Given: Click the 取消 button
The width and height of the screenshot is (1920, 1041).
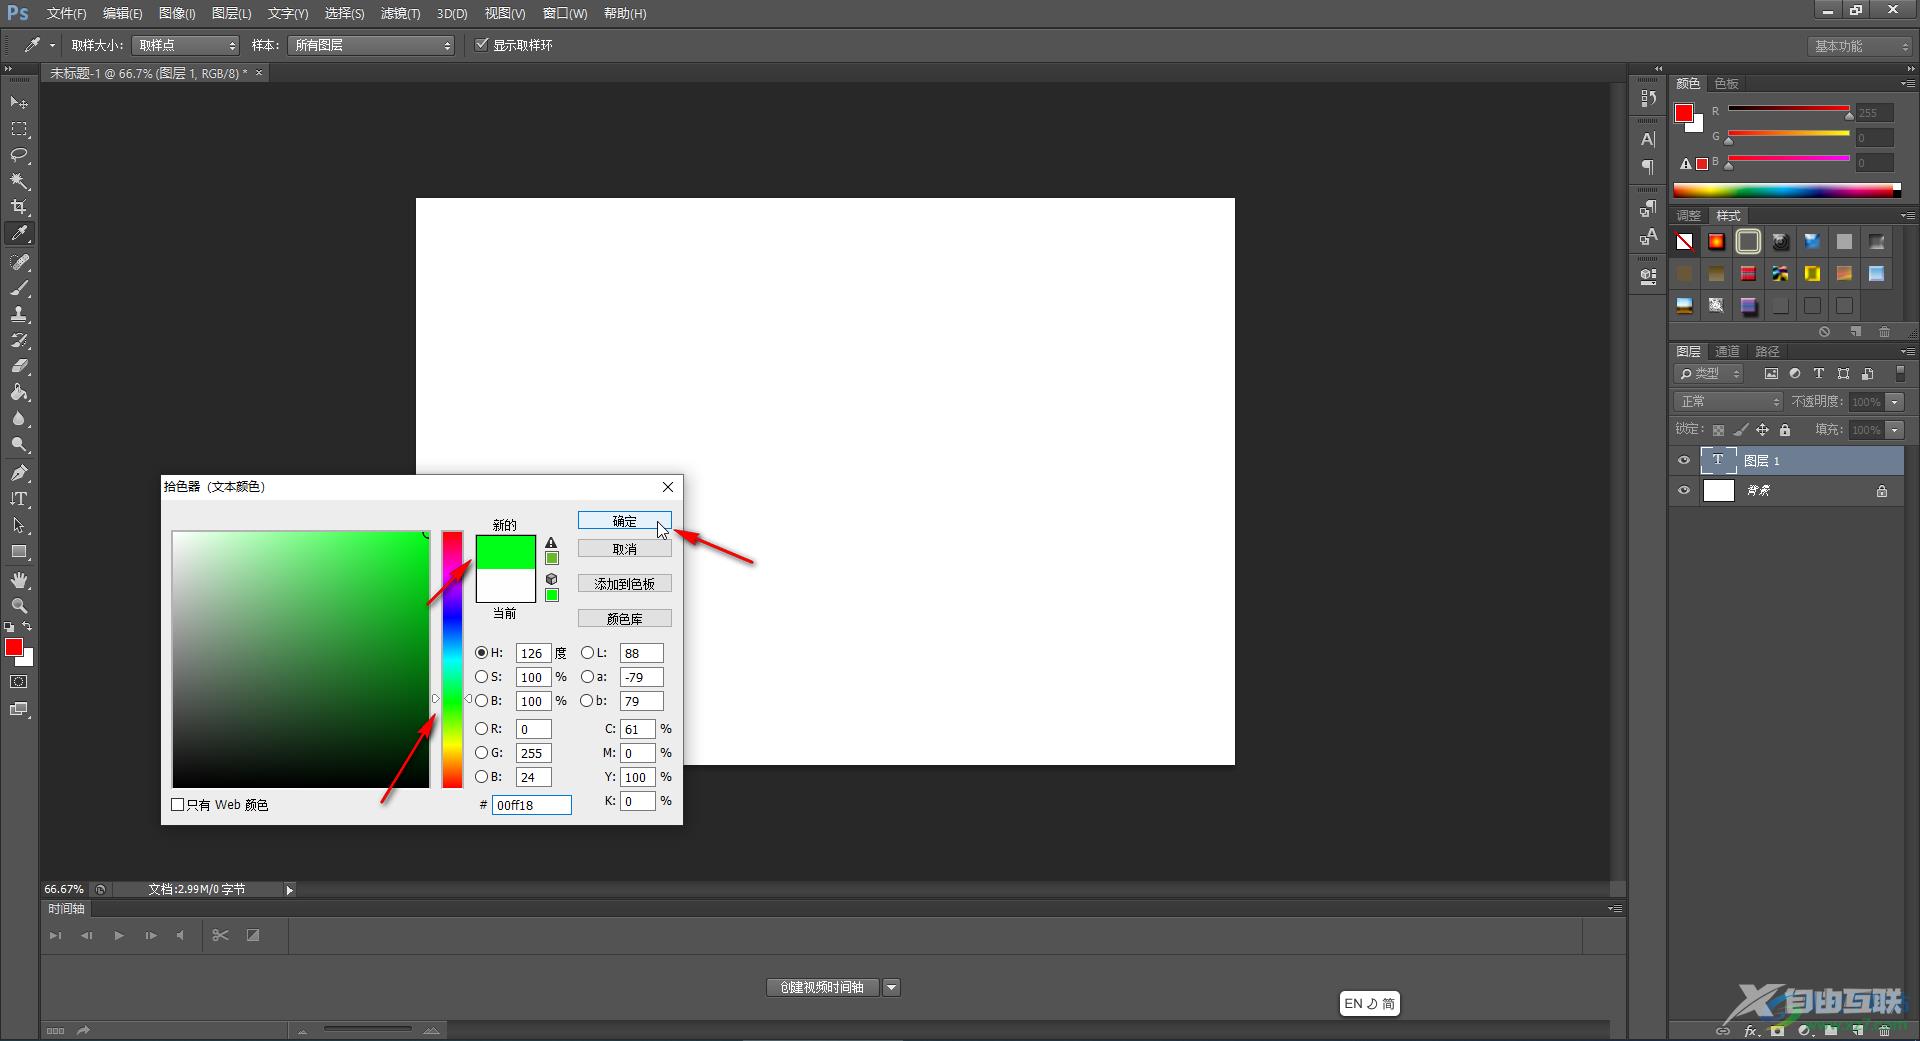Looking at the screenshot, I should coord(625,549).
